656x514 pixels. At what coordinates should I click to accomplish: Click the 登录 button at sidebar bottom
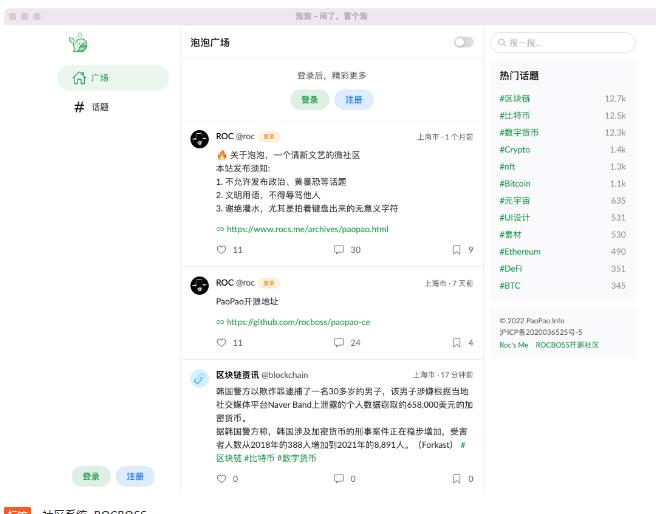(91, 476)
